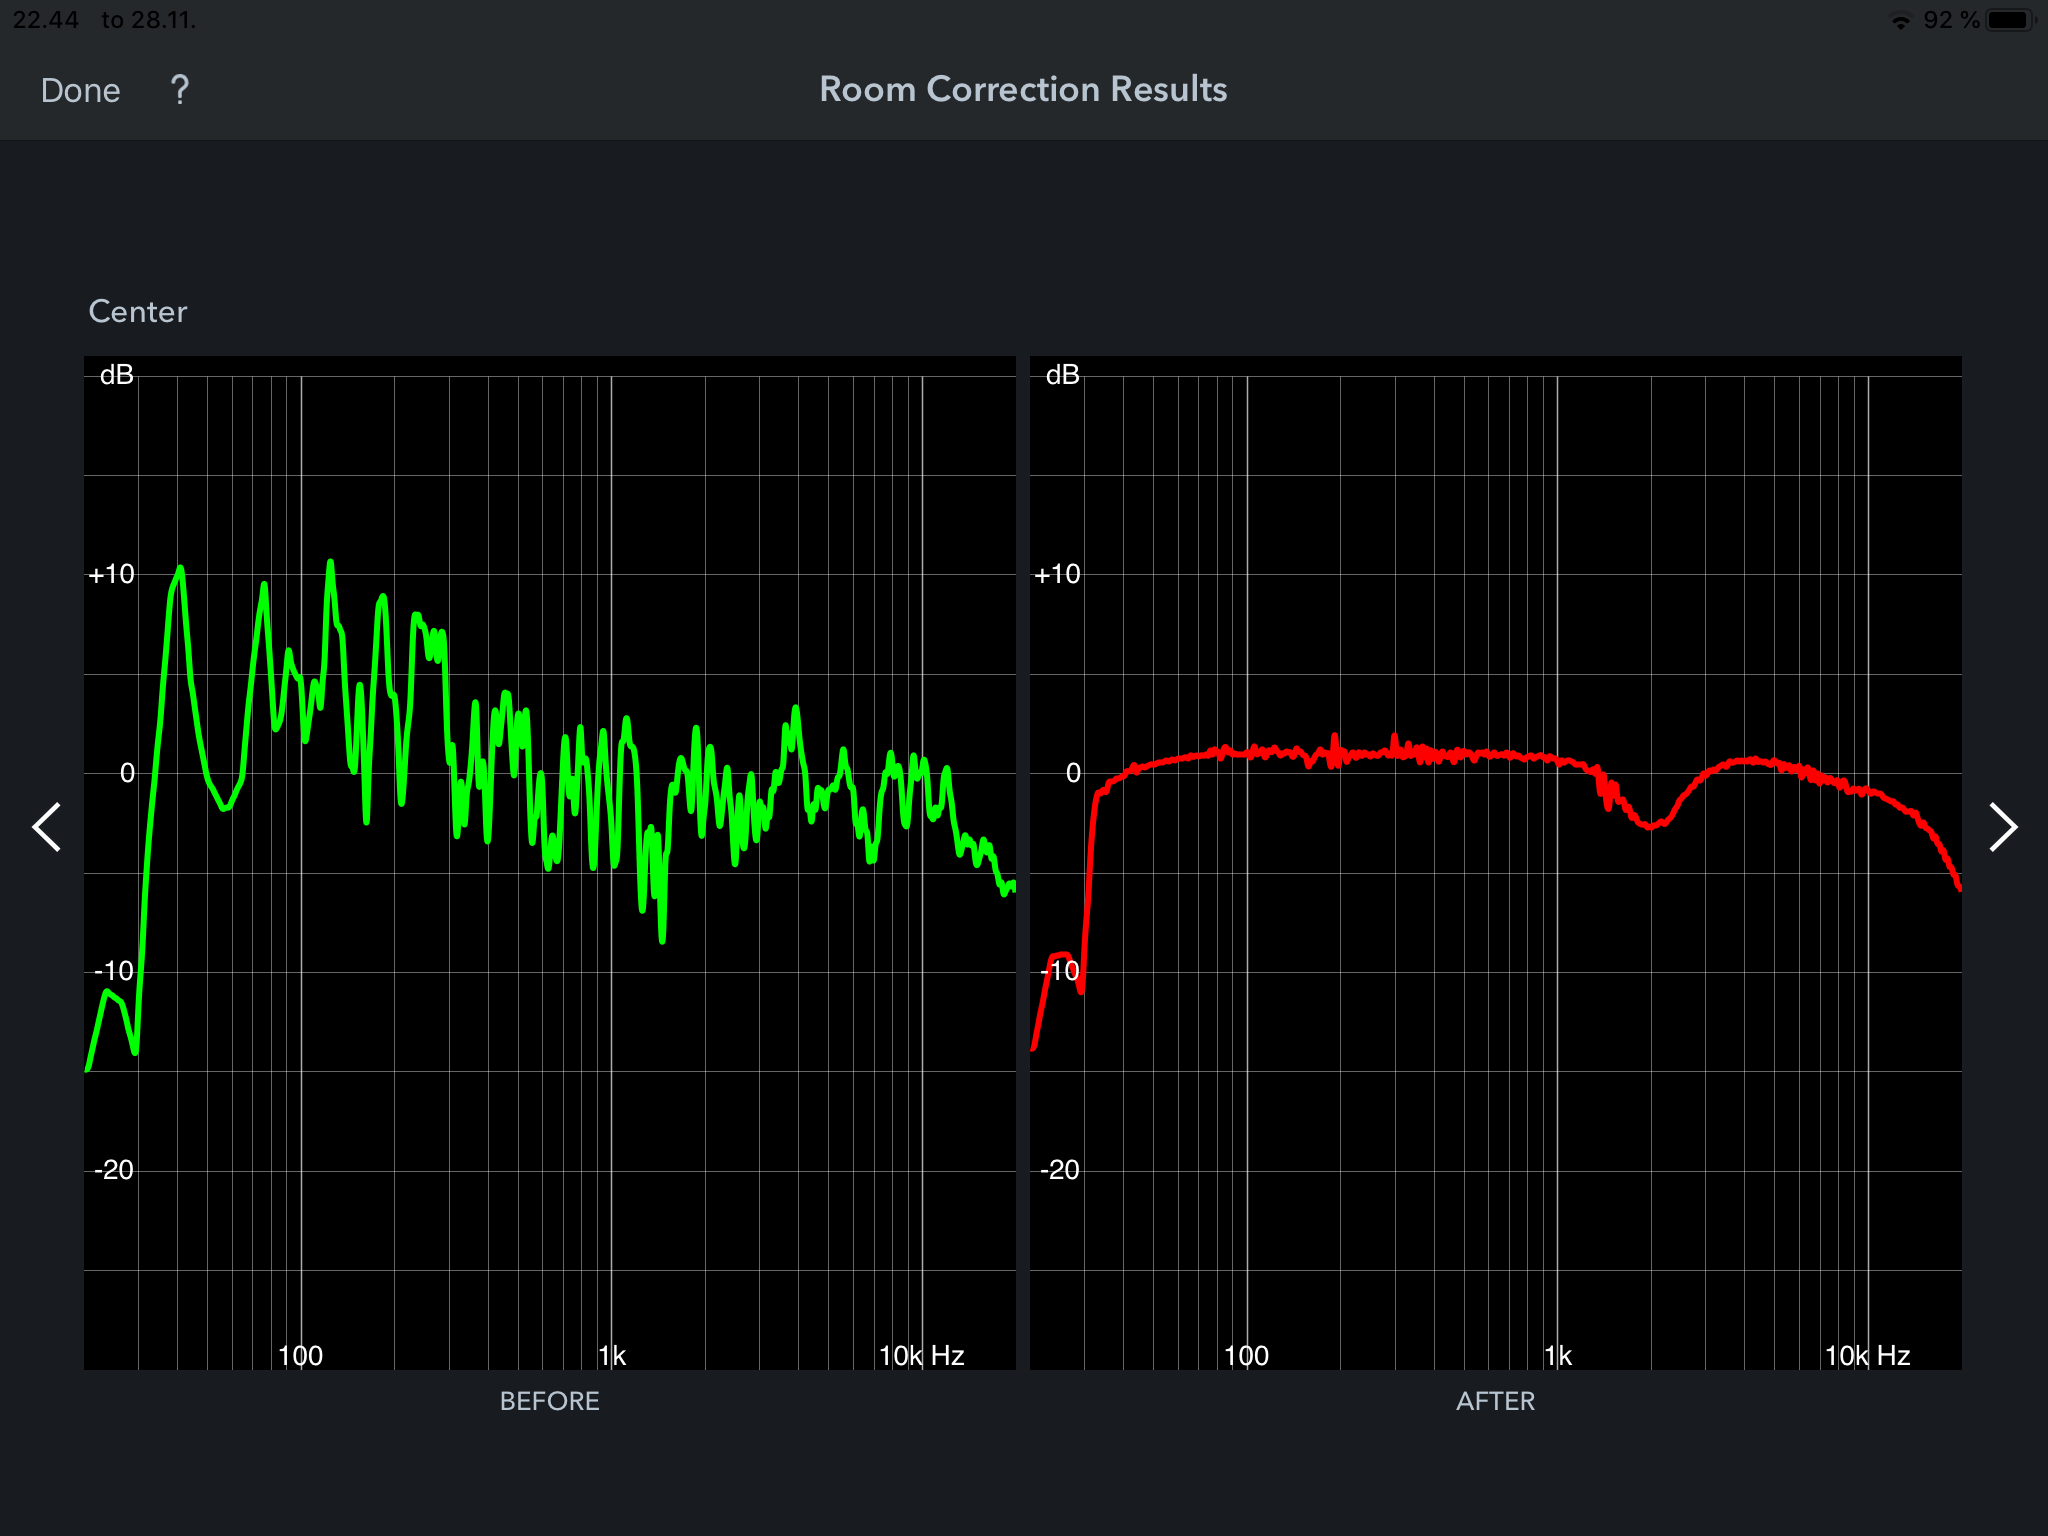The image size is (2048, 1536).
Task: Tap the battery indicator icon
Action: [x=2010, y=21]
